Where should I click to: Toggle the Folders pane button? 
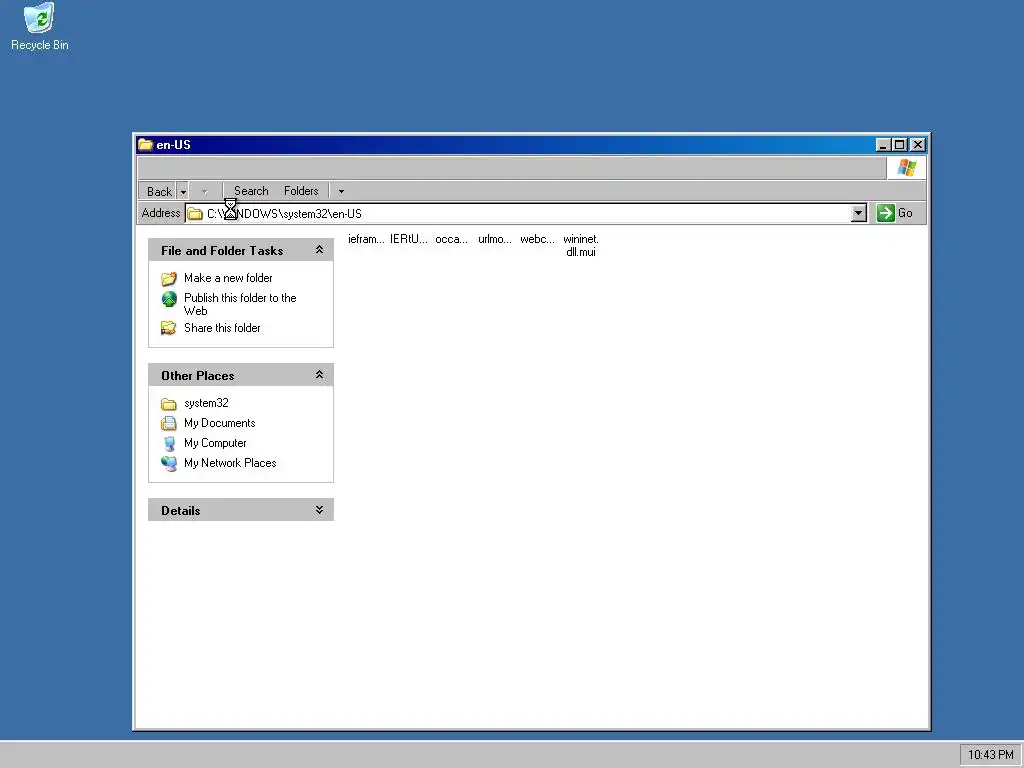click(x=301, y=191)
